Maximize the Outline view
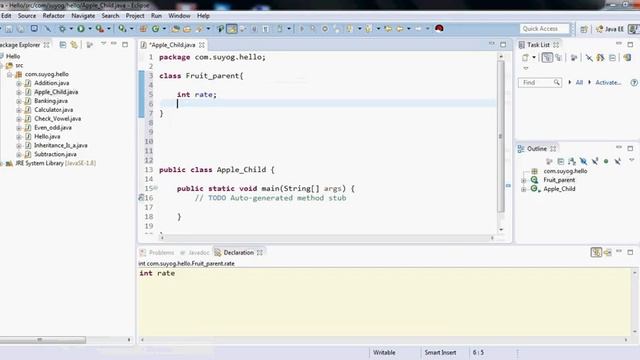The image size is (640, 360). pyautogui.click(x=630, y=148)
